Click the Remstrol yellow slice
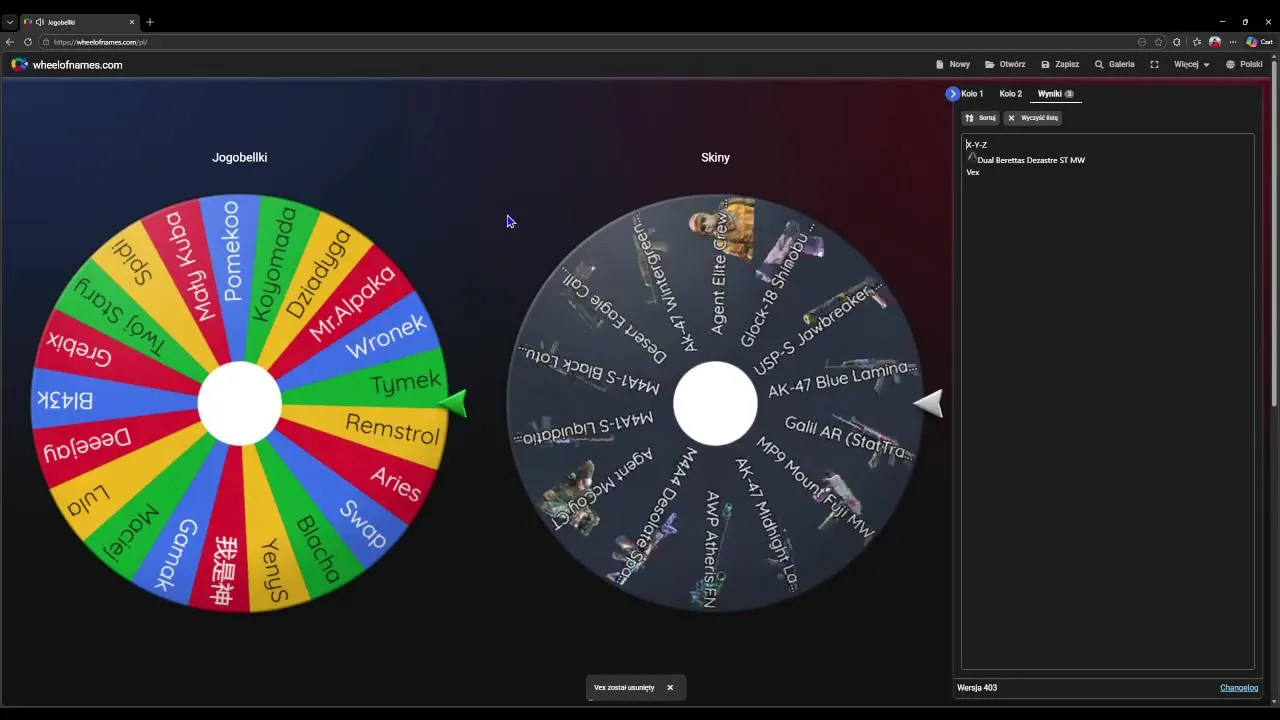1280x720 pixels. 392,429
